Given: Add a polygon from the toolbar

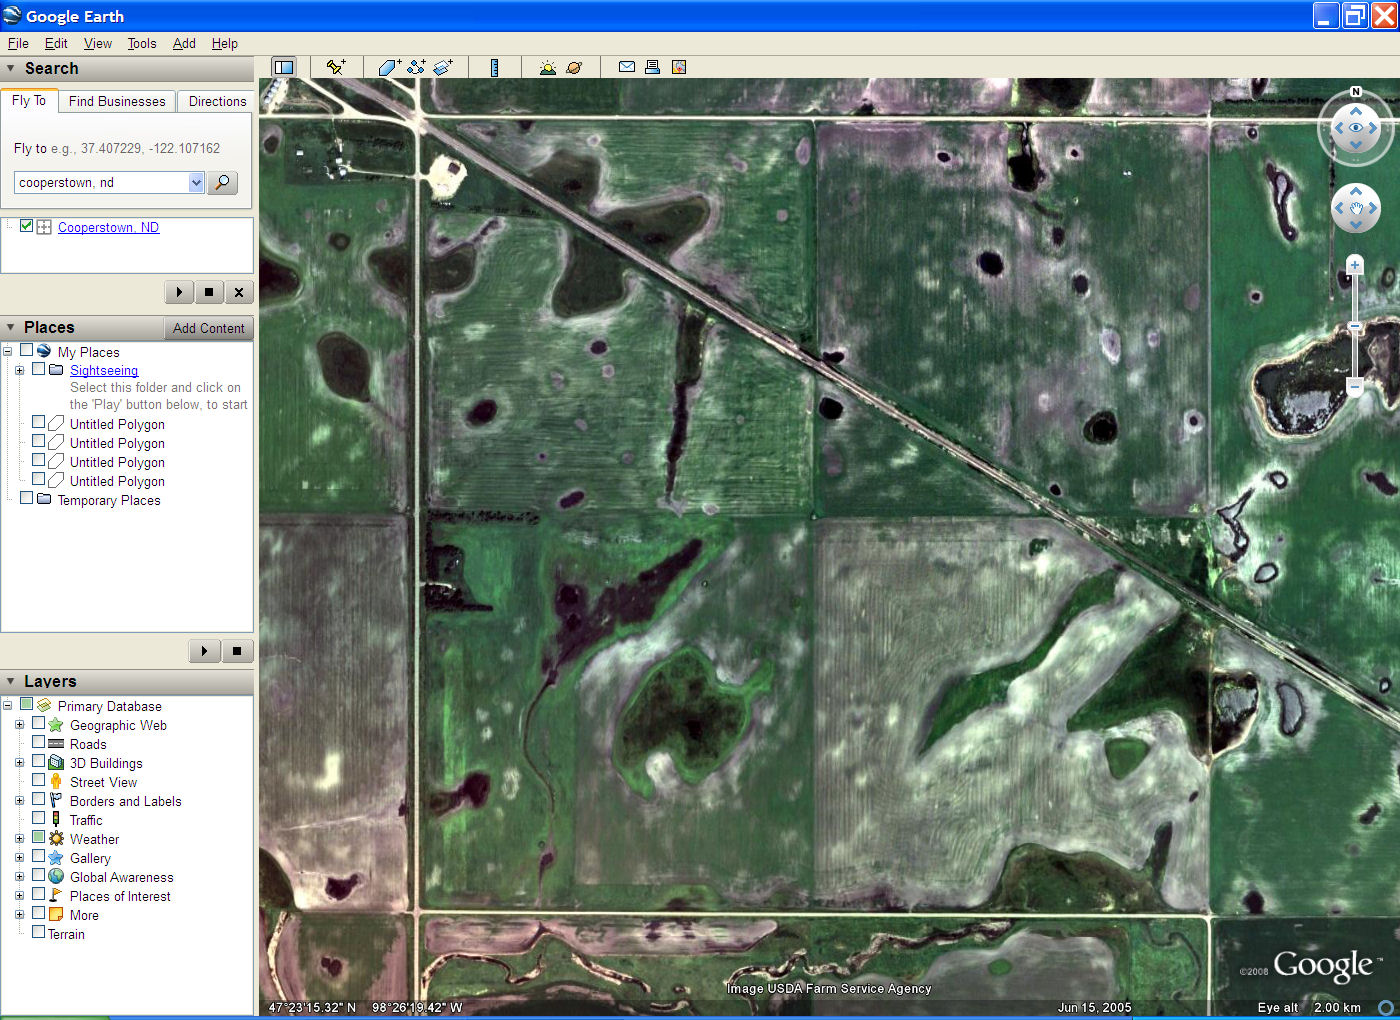Looking at the screenshot, I should [390, 67].
